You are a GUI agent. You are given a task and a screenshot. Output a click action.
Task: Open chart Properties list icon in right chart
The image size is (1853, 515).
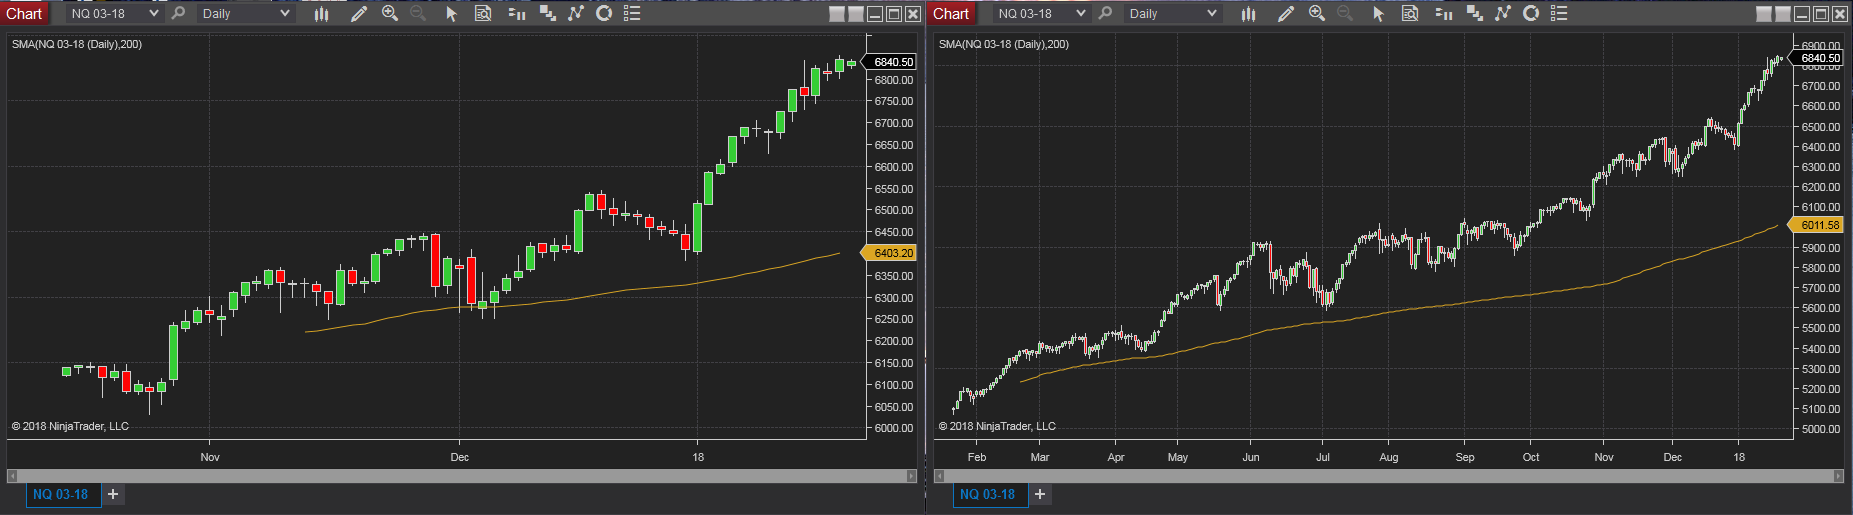[1559, 13]
